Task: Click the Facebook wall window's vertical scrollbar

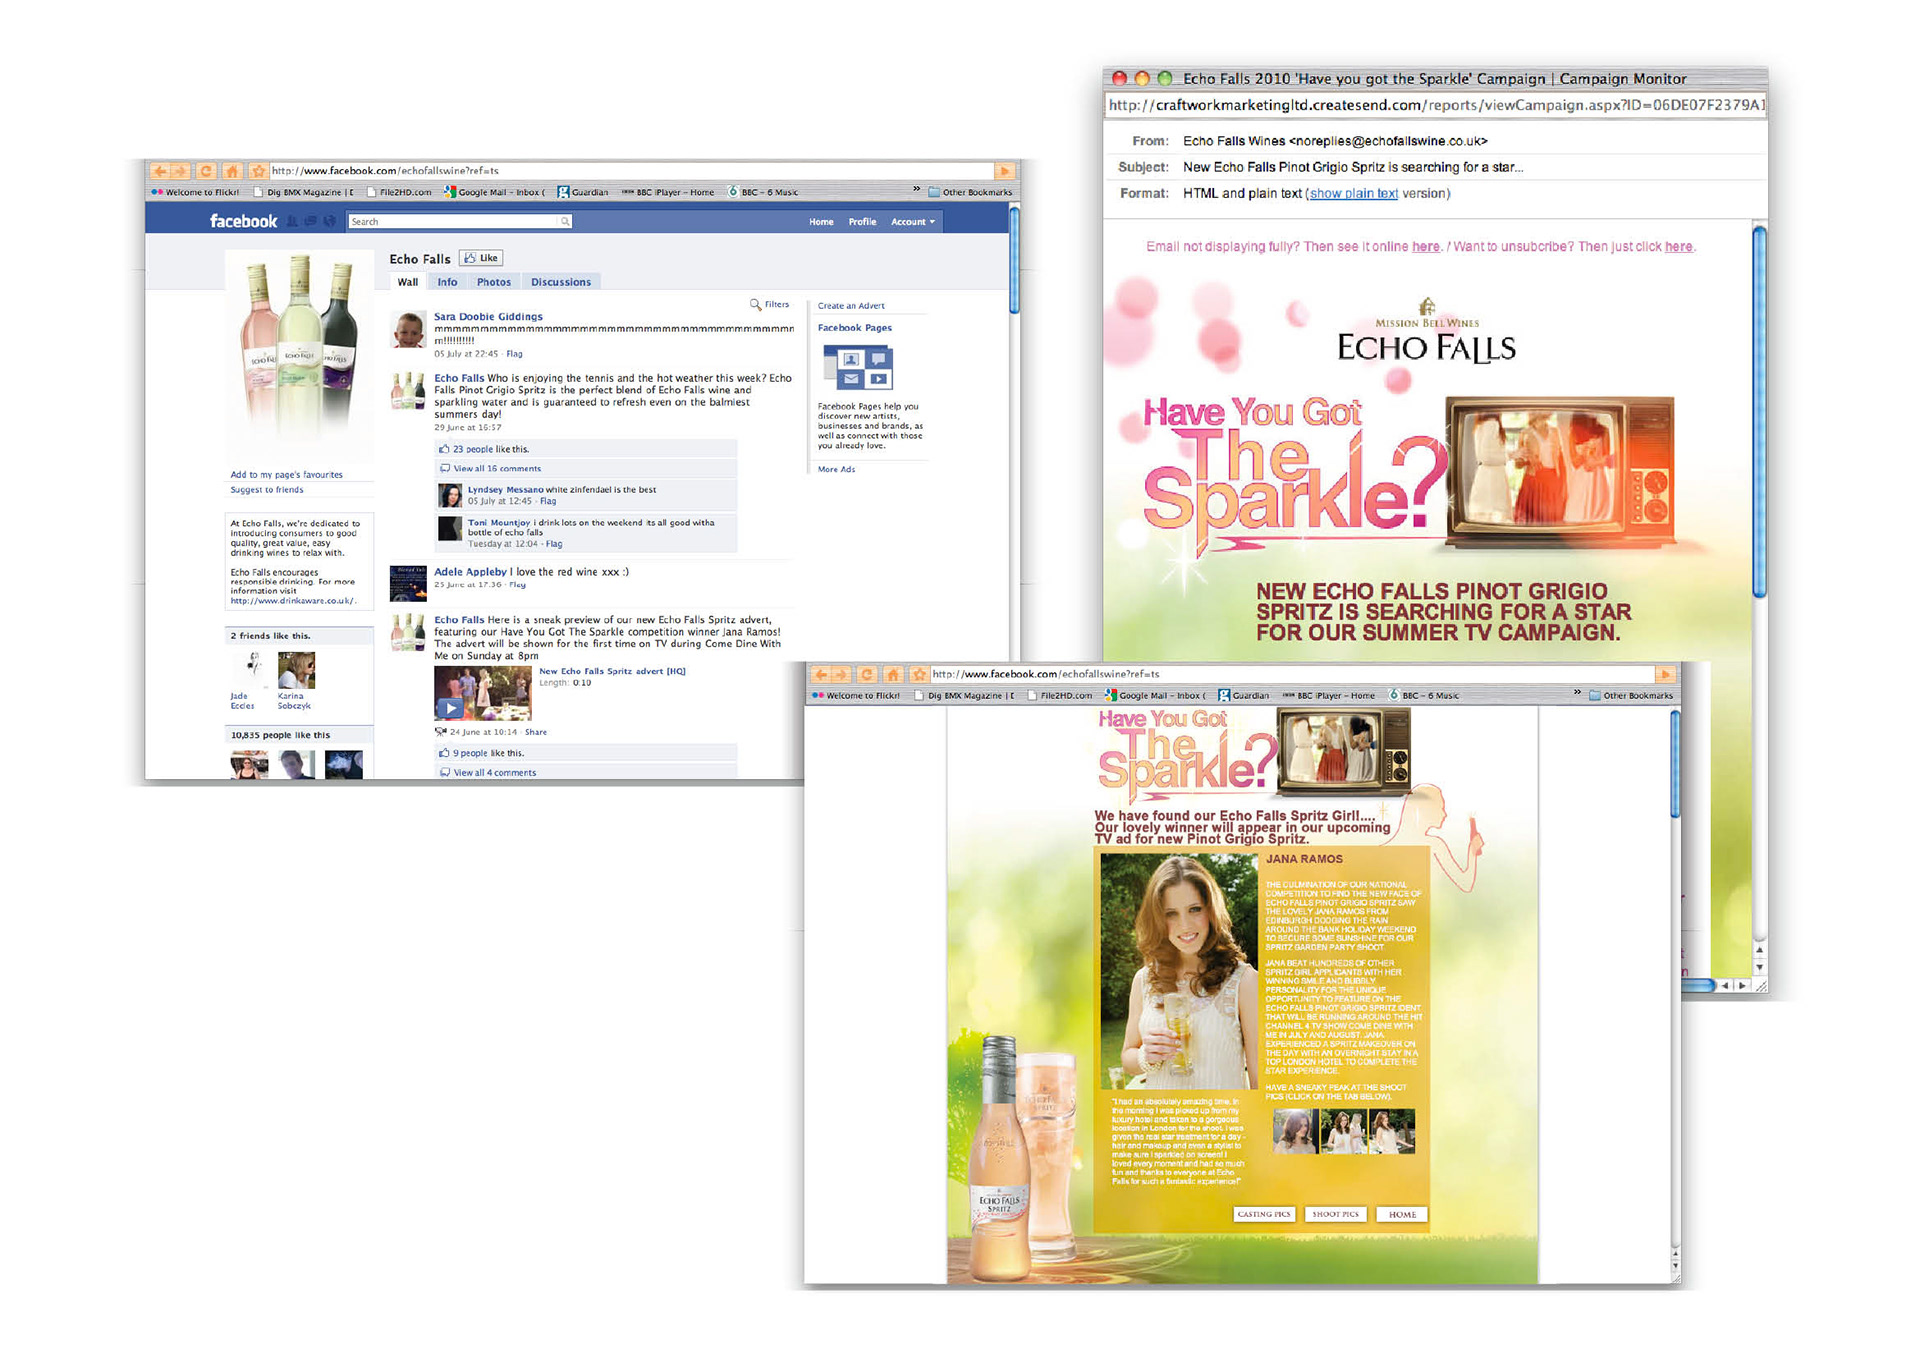Action: click(1014, 260)
